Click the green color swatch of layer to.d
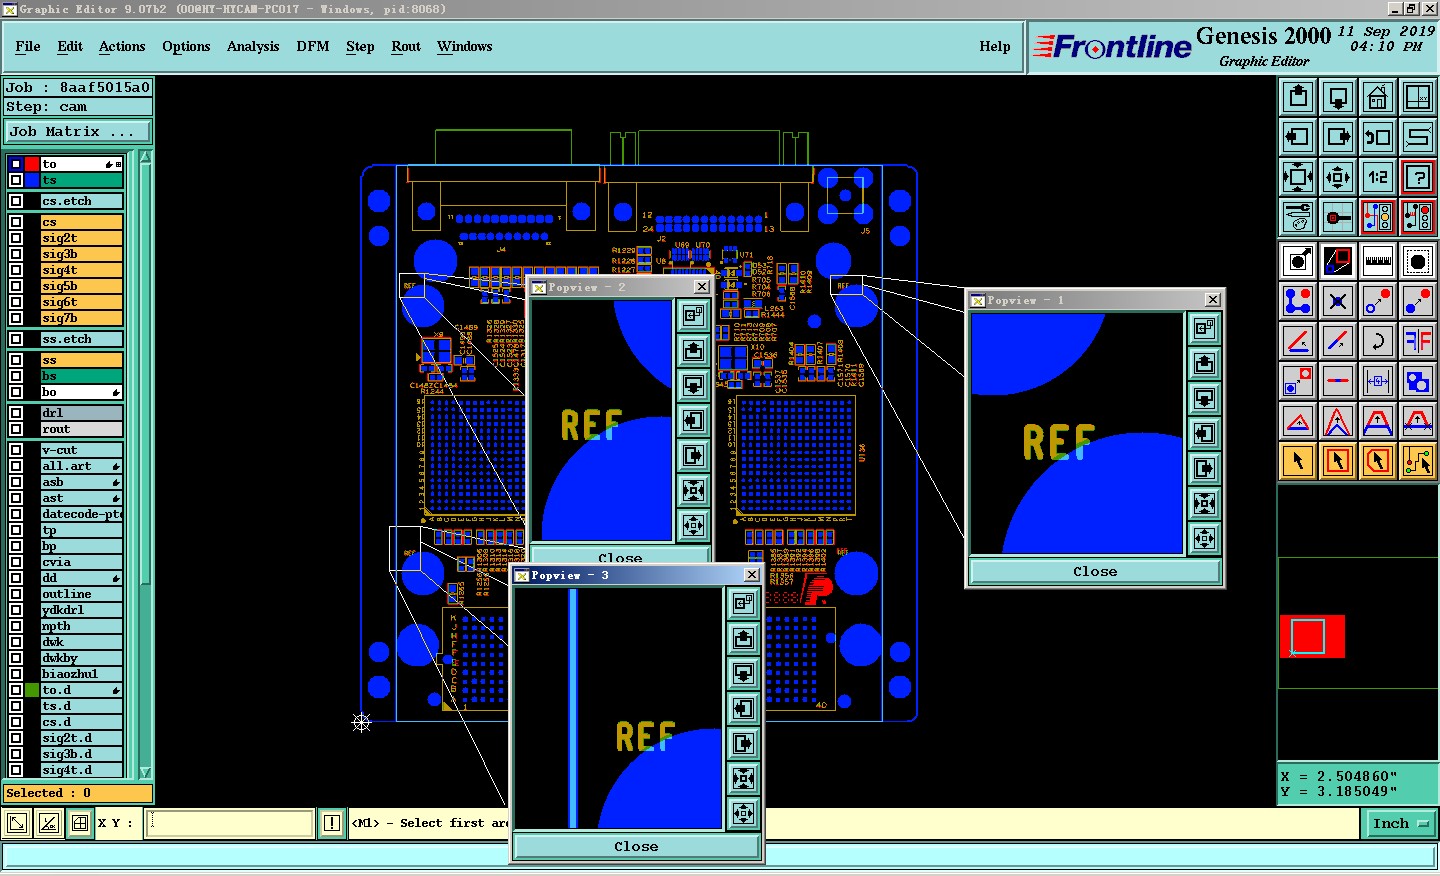 click(x=32, y=690)
